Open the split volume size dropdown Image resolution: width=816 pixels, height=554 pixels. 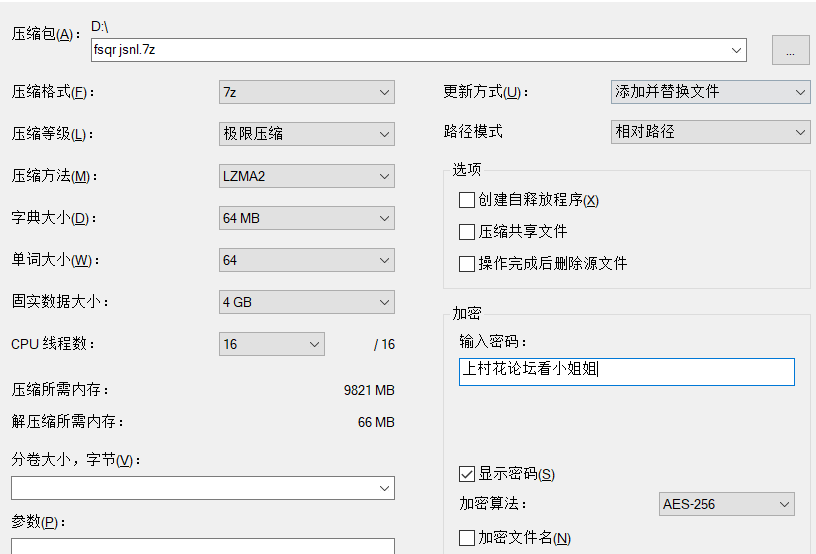[202, 488]
